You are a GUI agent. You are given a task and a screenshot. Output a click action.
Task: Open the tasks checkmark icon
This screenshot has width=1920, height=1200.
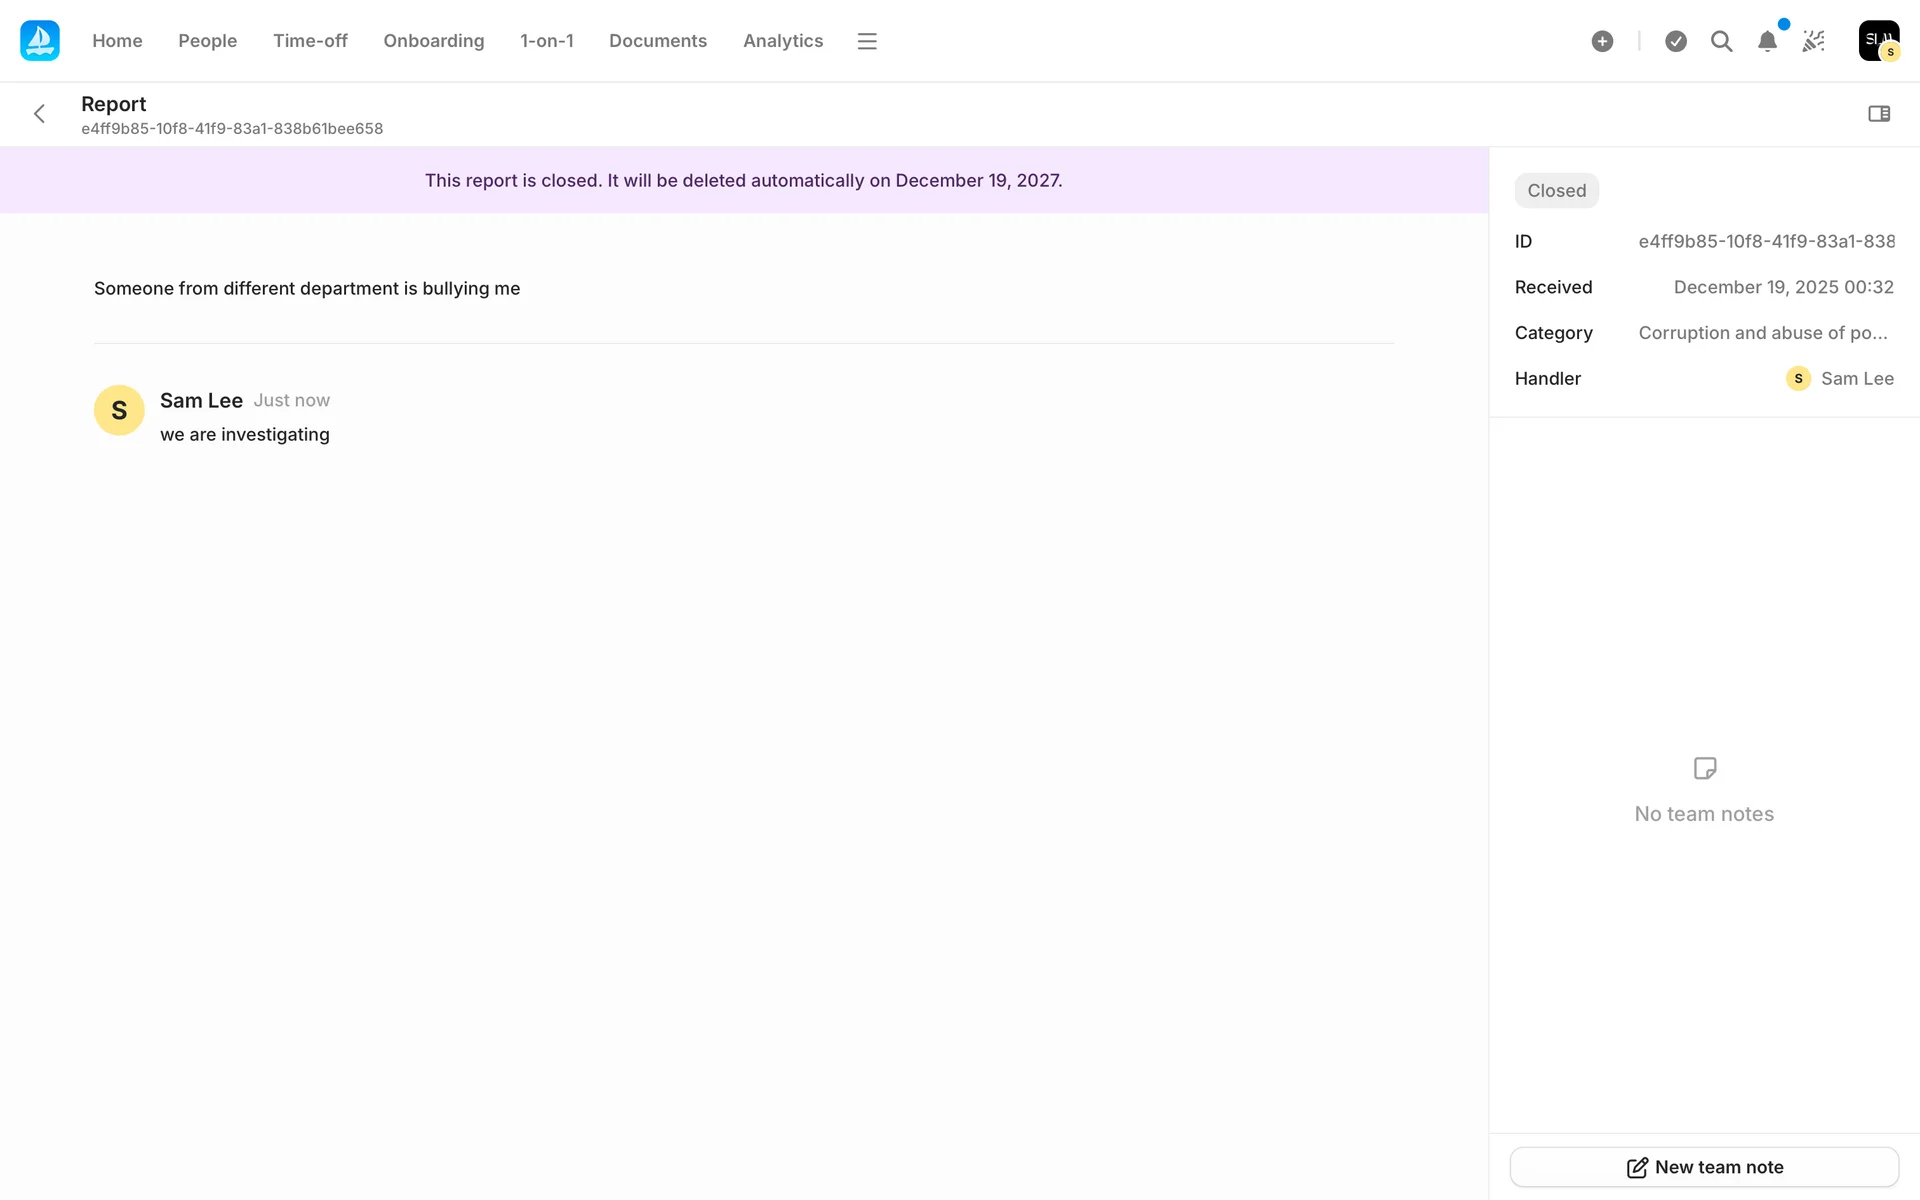coord(1676,41)
